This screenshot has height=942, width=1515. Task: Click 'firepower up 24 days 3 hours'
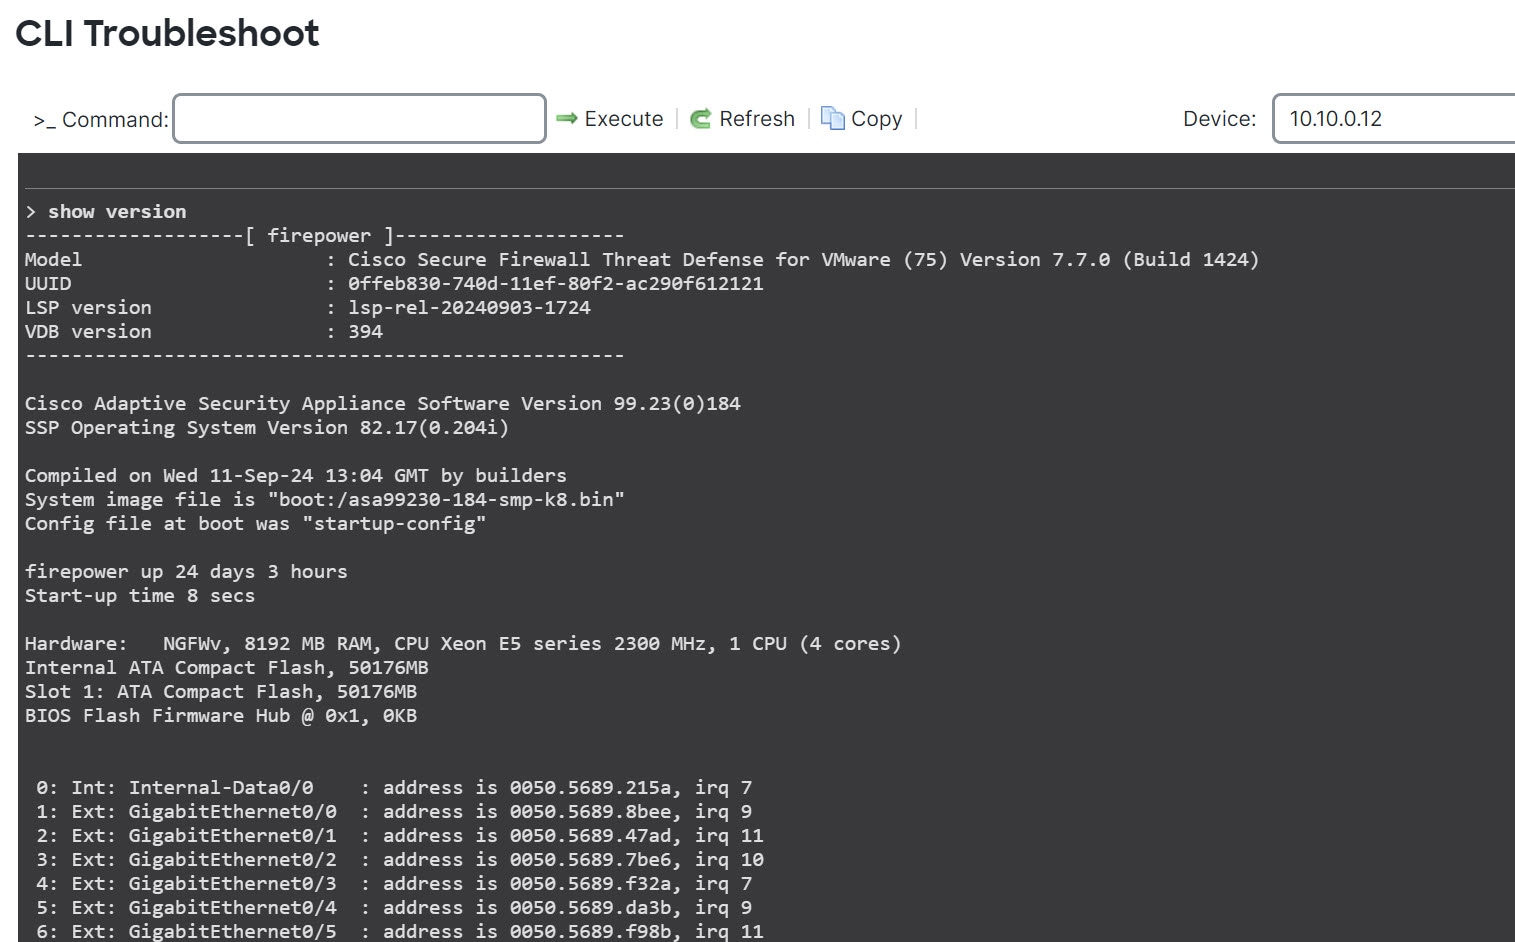click(186, 571)
